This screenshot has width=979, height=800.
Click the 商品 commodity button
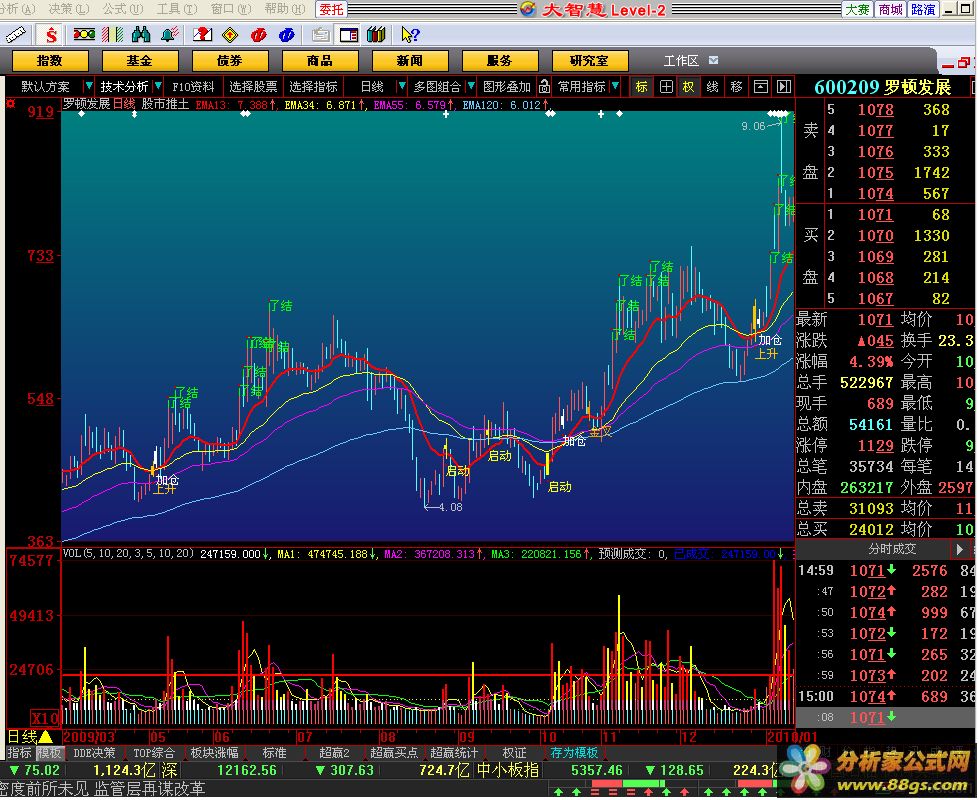(320, 61)
